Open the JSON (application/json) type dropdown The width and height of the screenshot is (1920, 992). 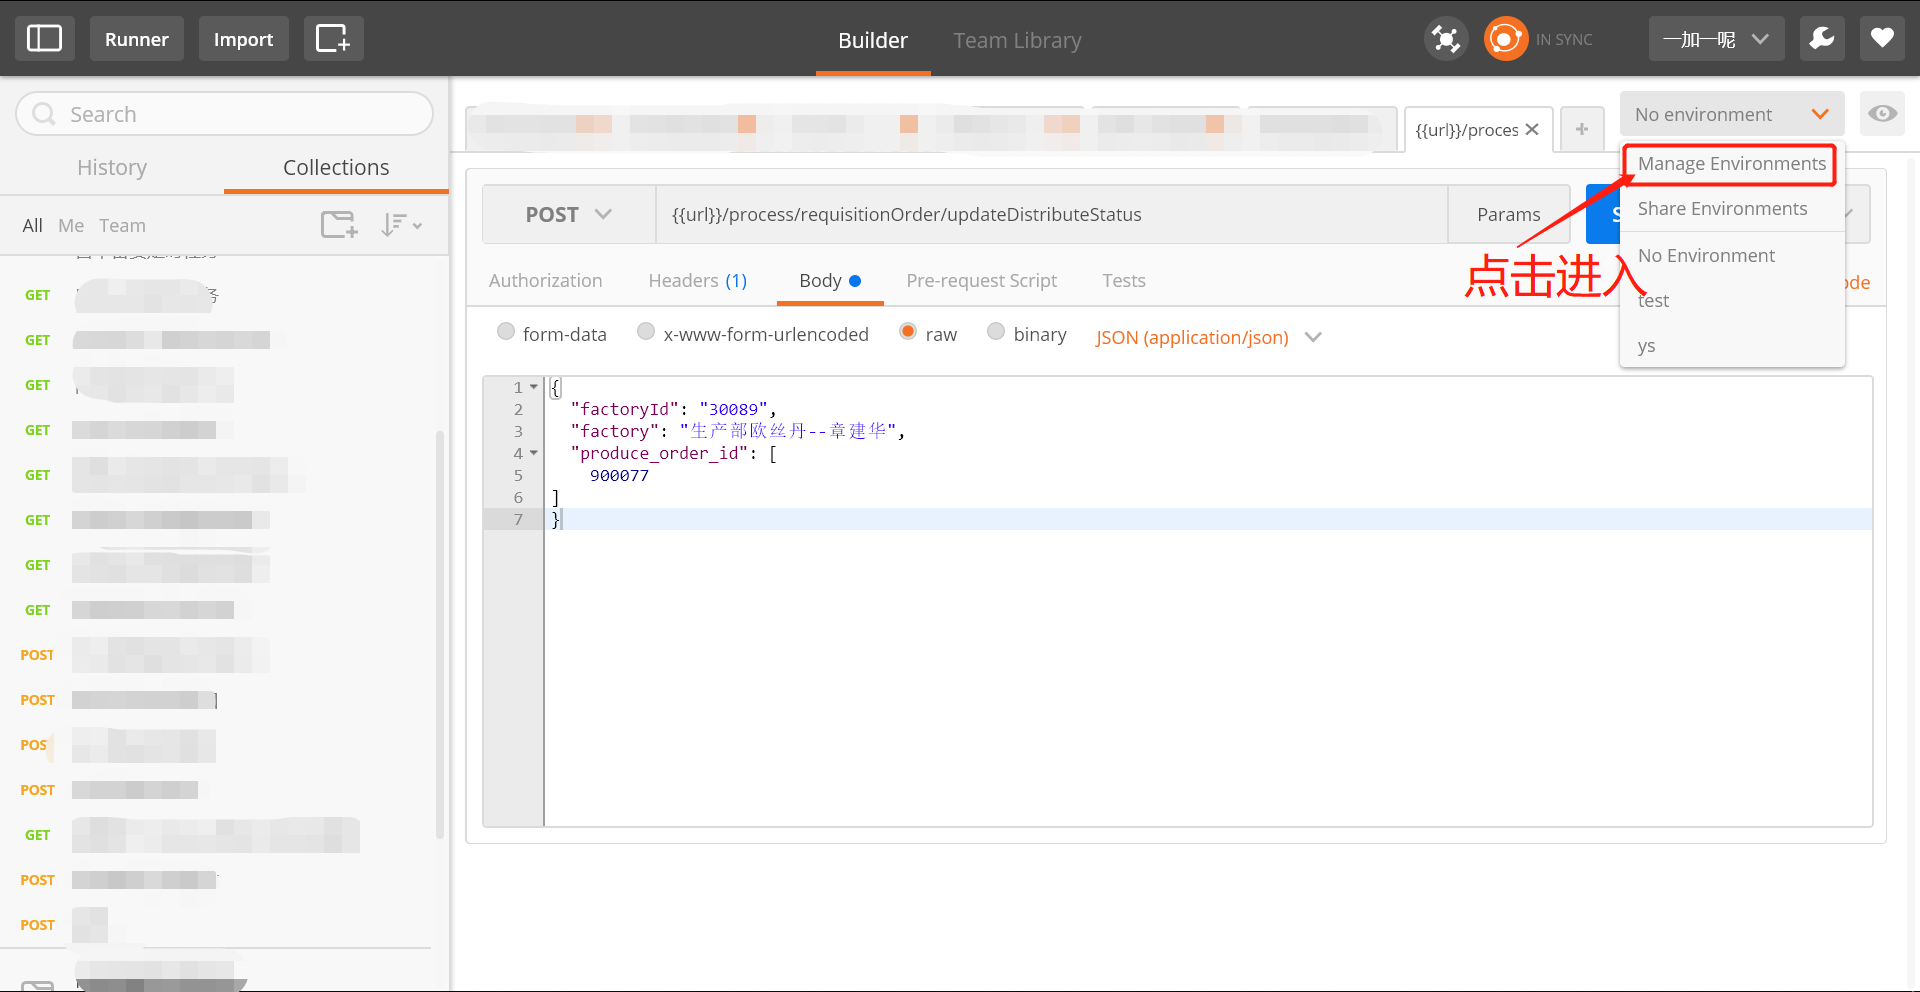(x=1208, y=337)
